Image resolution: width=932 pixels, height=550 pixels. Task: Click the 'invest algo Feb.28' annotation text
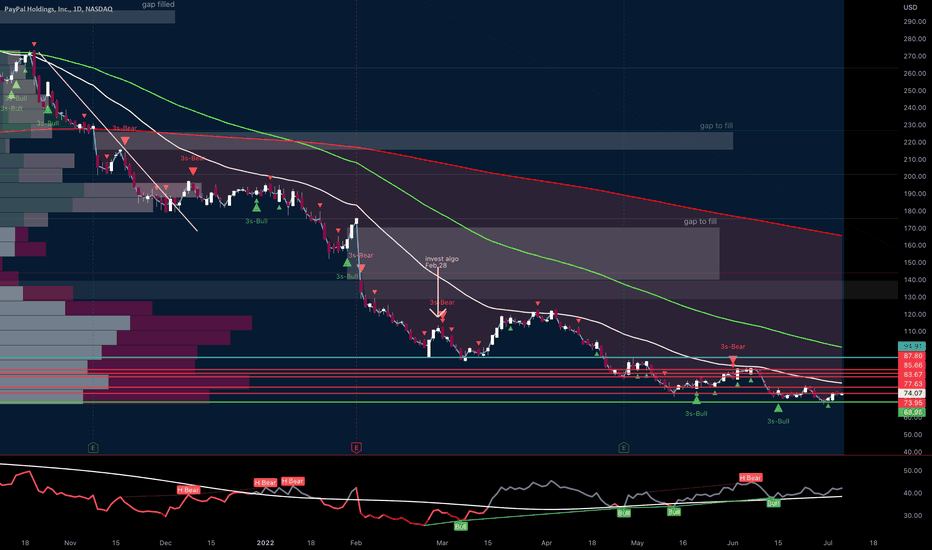(442, 262)
